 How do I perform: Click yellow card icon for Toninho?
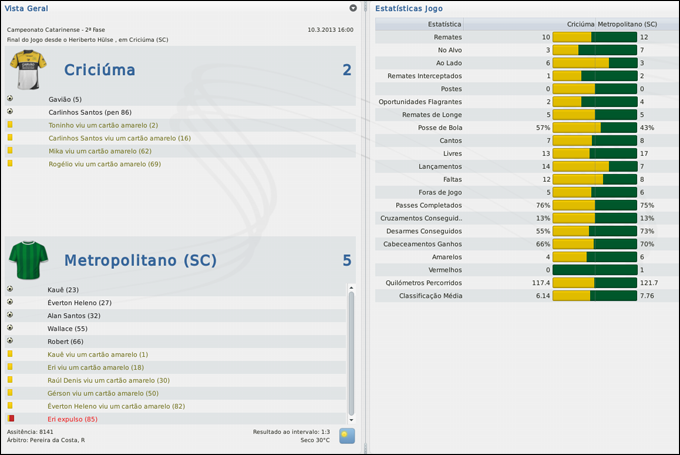[10, 124]
